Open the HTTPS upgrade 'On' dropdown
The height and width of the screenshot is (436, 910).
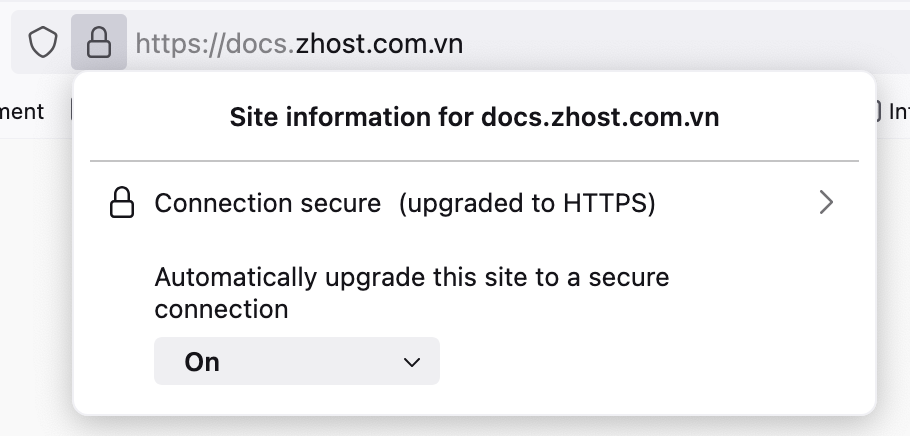coord(296,362)
